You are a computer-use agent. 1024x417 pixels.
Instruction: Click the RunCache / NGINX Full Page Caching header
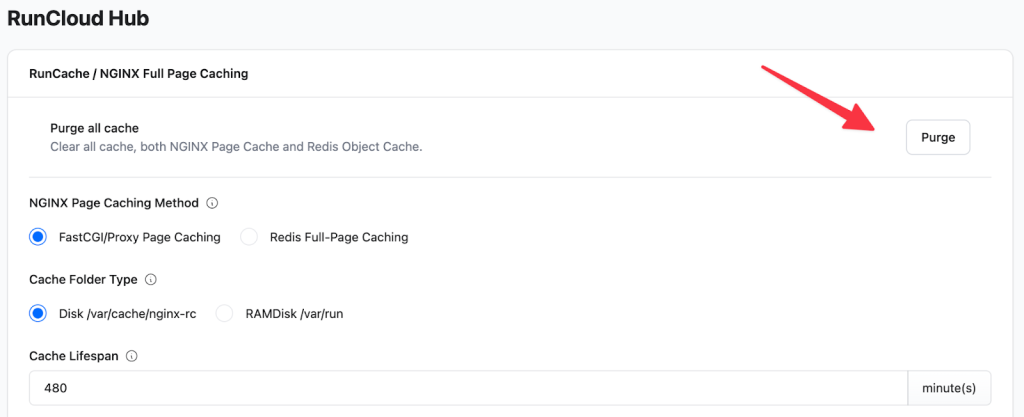pyautogui.click(x=139, y=73)
